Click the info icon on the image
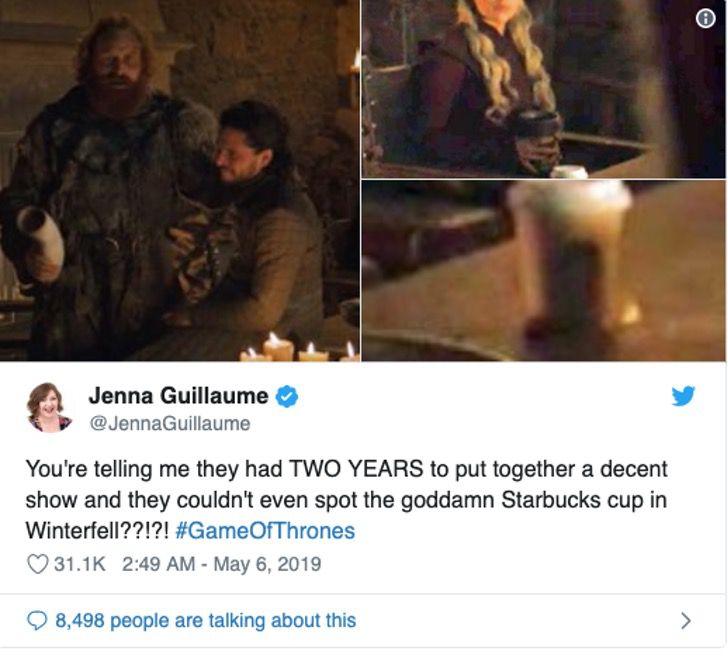This screenshot has width=728, height=658. 705,19
